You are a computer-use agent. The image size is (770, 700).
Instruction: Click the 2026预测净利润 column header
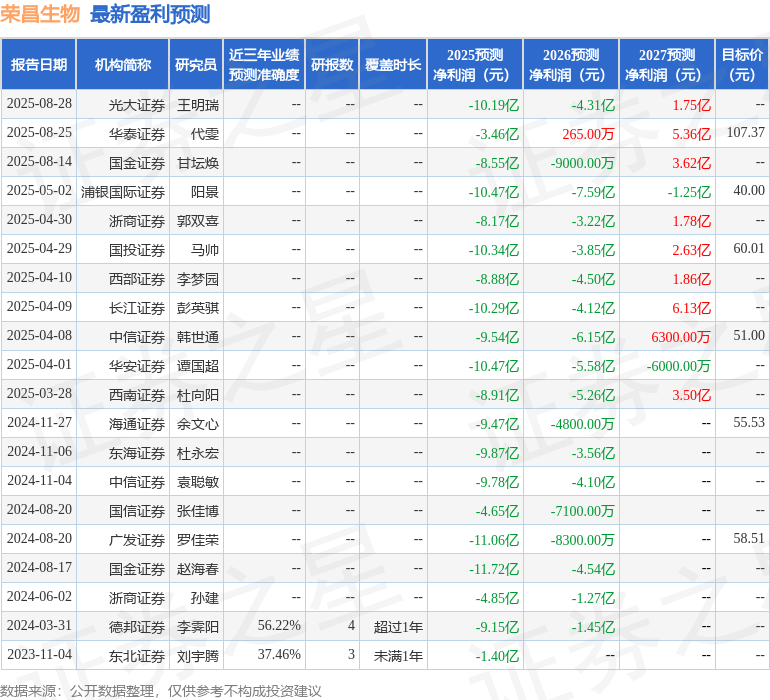(x=571, y=65)
